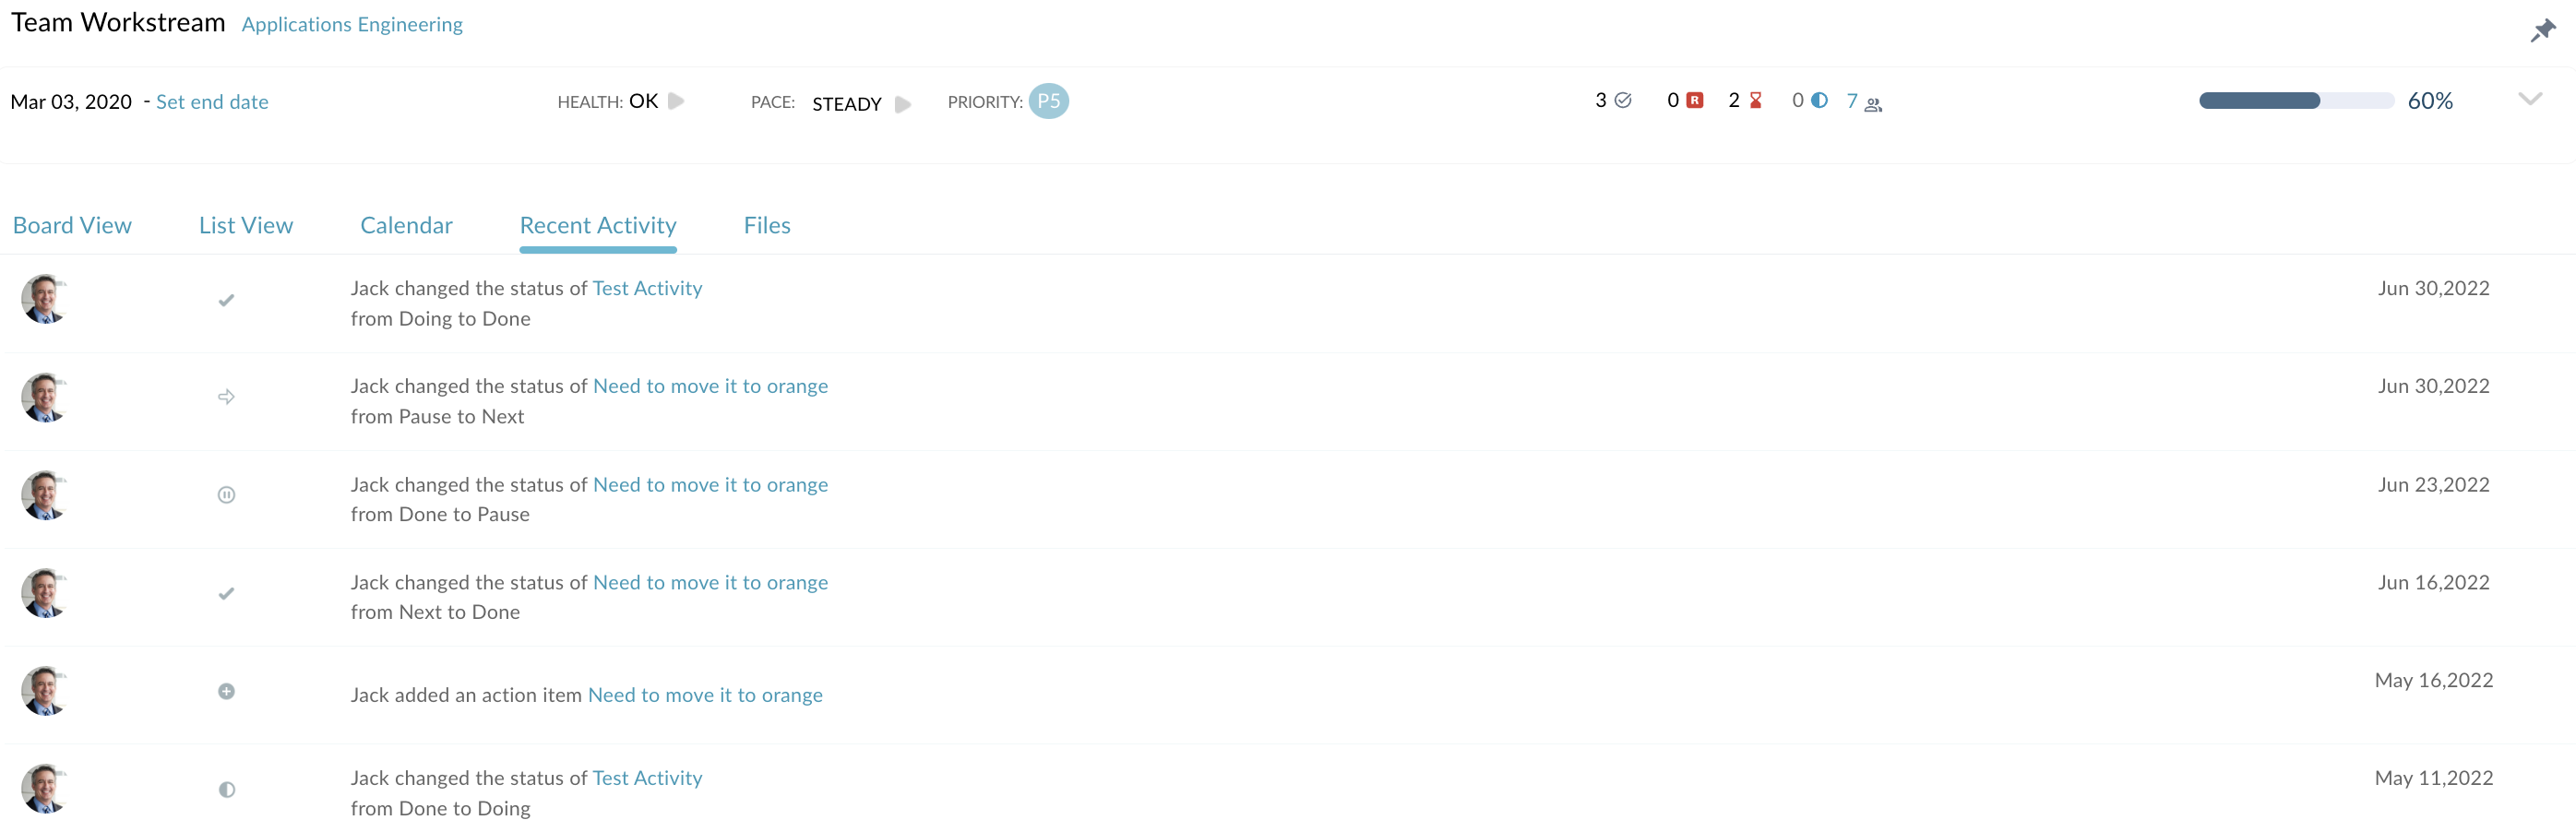
Task: Click the 60% percentage label
Action: click(x=2430, y=101)
